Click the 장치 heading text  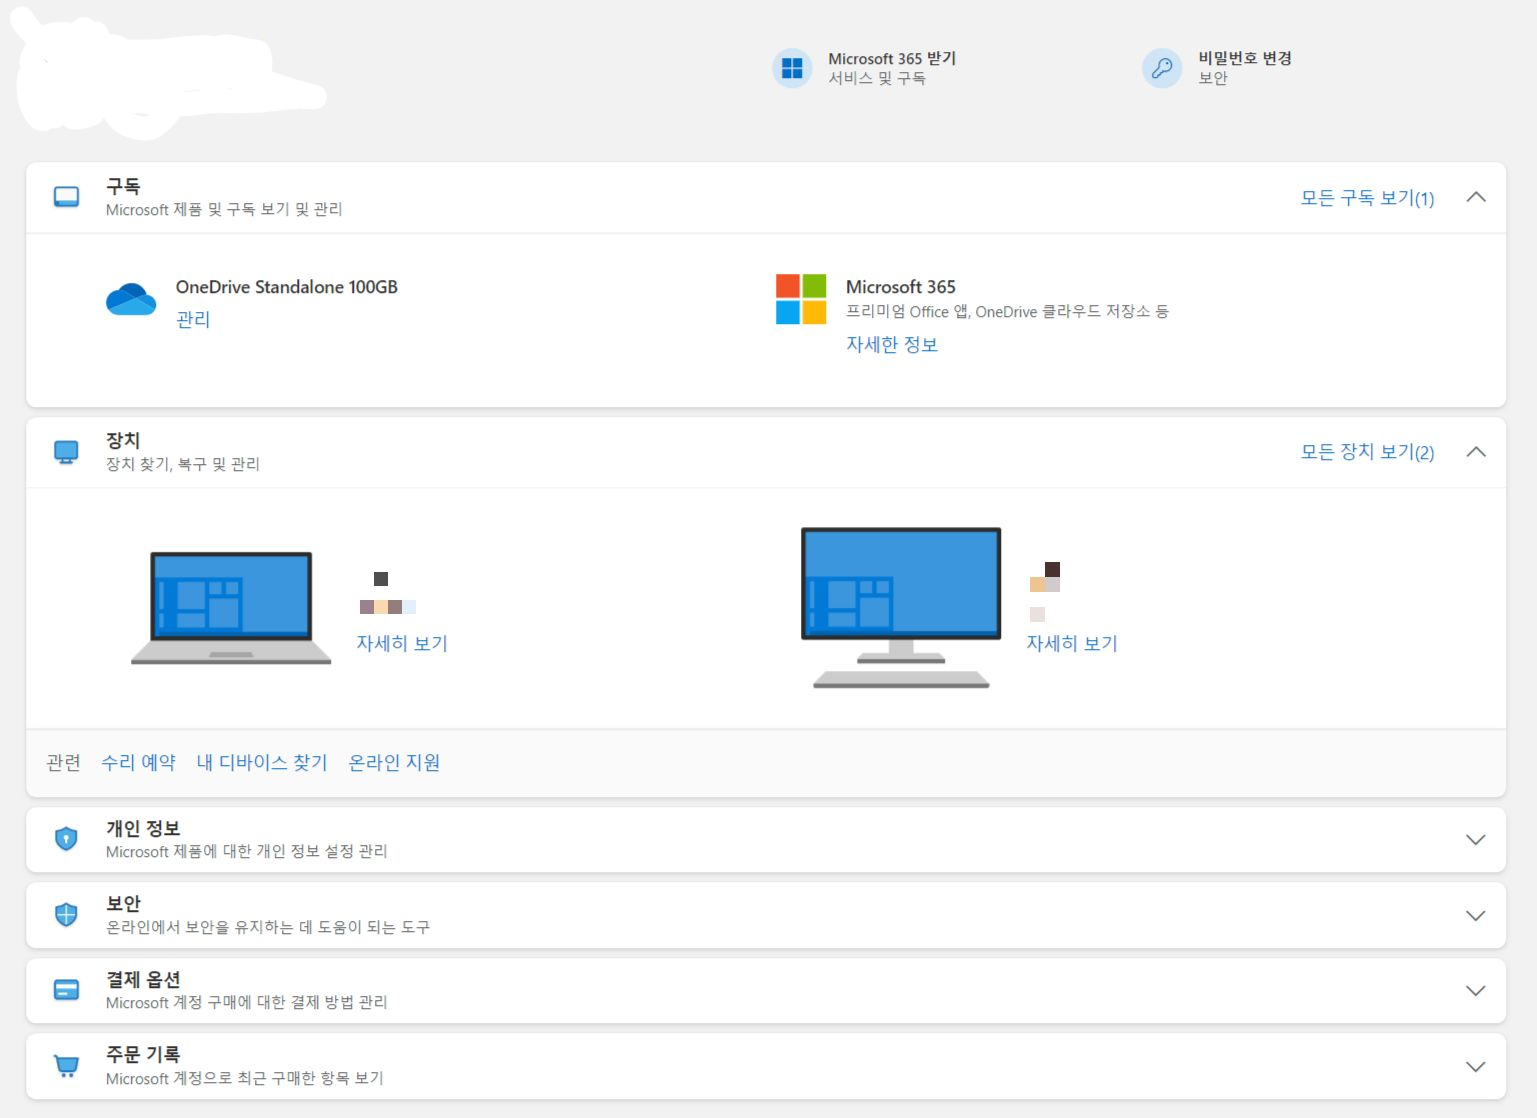tap(123, 440)
